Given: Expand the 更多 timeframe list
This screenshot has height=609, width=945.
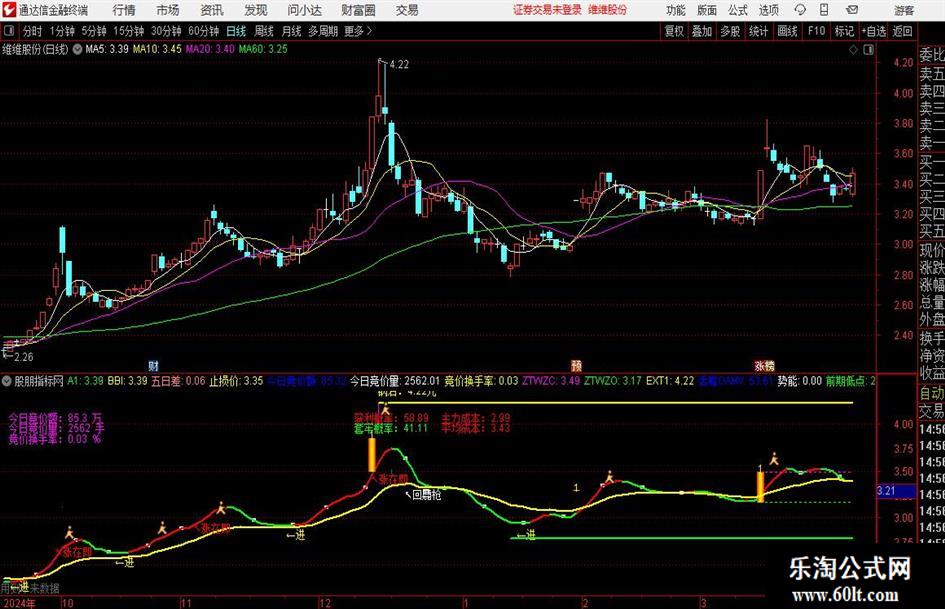Looking at the screenshot, I should [x=358, y=31].
